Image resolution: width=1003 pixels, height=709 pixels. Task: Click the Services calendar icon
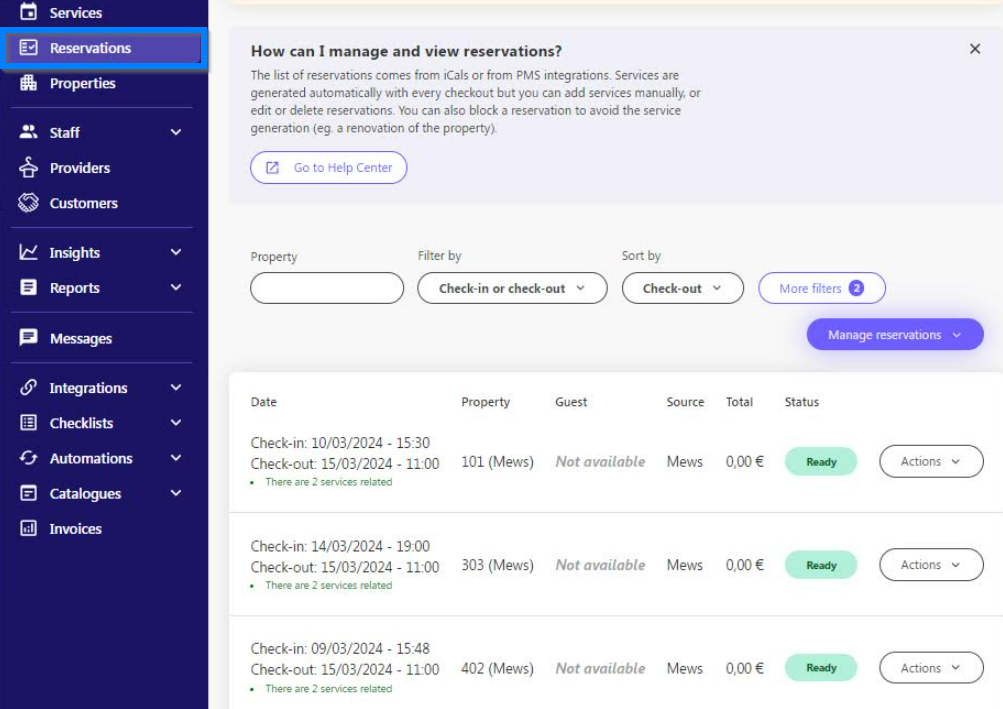(x=29, y=13)
